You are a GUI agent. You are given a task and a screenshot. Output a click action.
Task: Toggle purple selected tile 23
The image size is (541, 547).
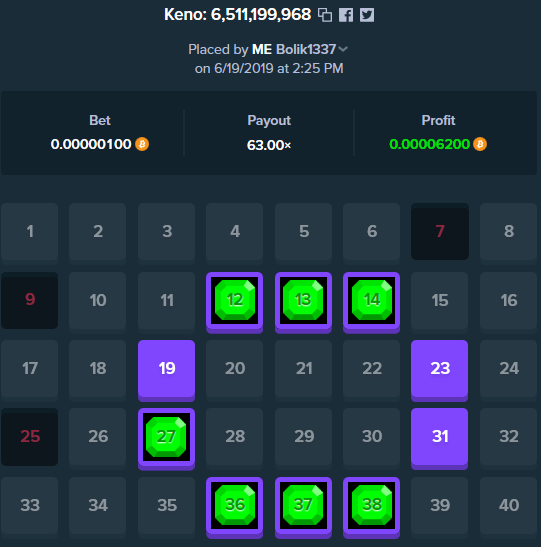tap(439, 370)
